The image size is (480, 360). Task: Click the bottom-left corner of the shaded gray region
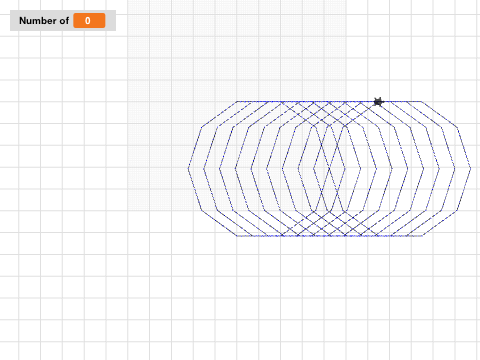[128, 210]
